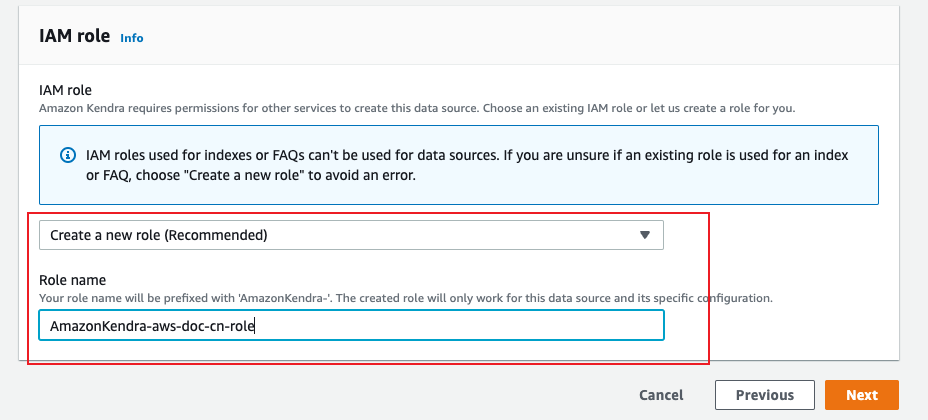
Task: Expand the dropdown arrow for role selection
Action: 645,235
